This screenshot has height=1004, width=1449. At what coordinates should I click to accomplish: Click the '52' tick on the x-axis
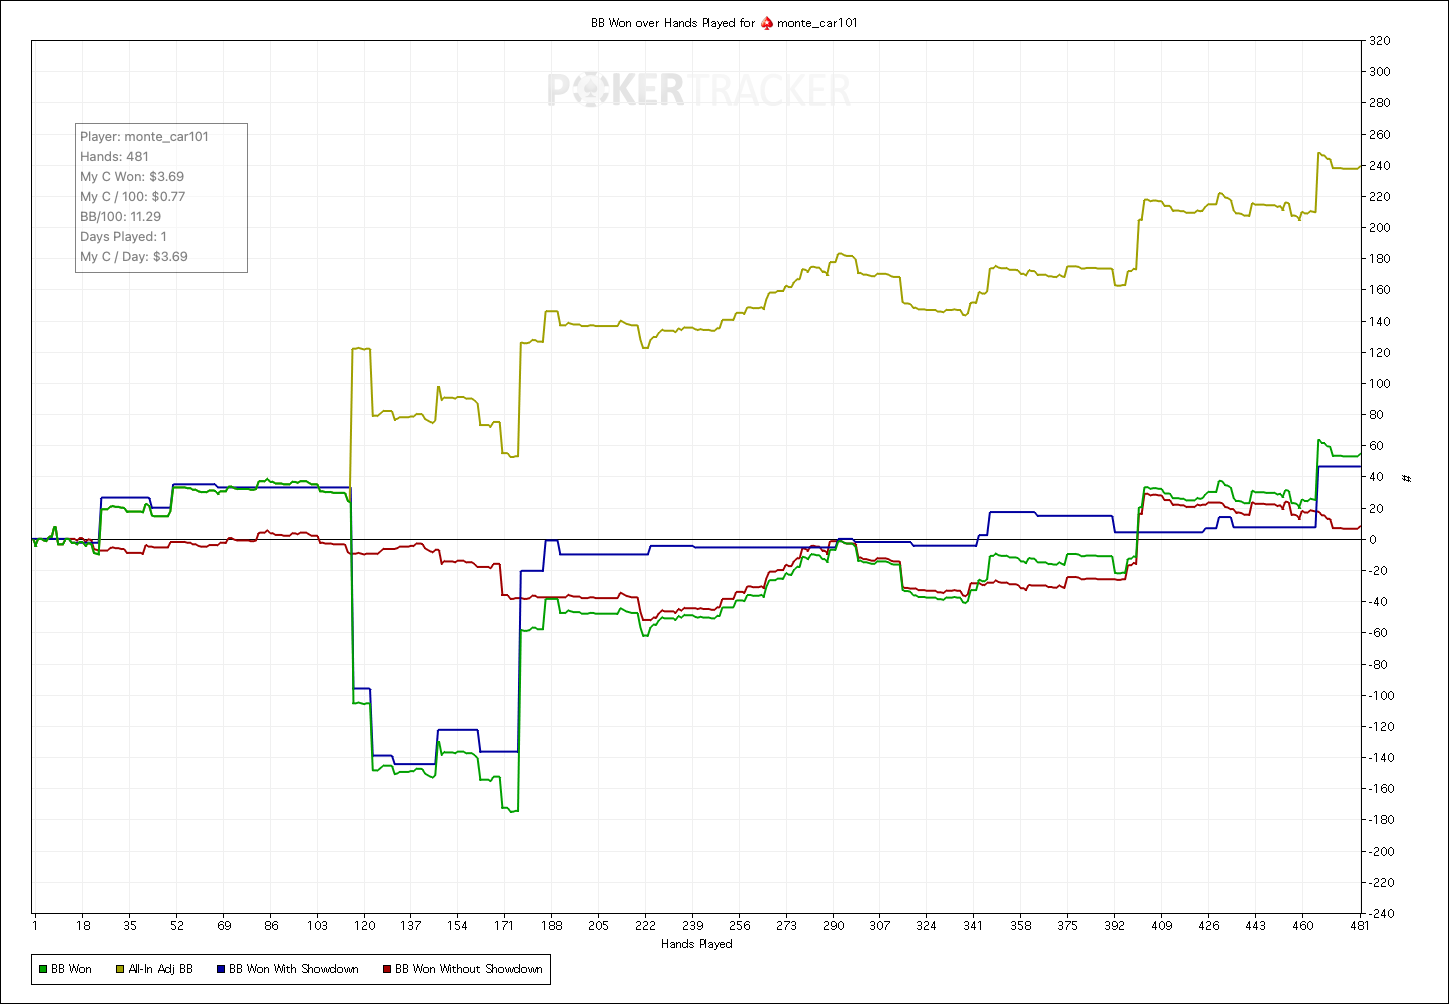[x=176, y=926]
